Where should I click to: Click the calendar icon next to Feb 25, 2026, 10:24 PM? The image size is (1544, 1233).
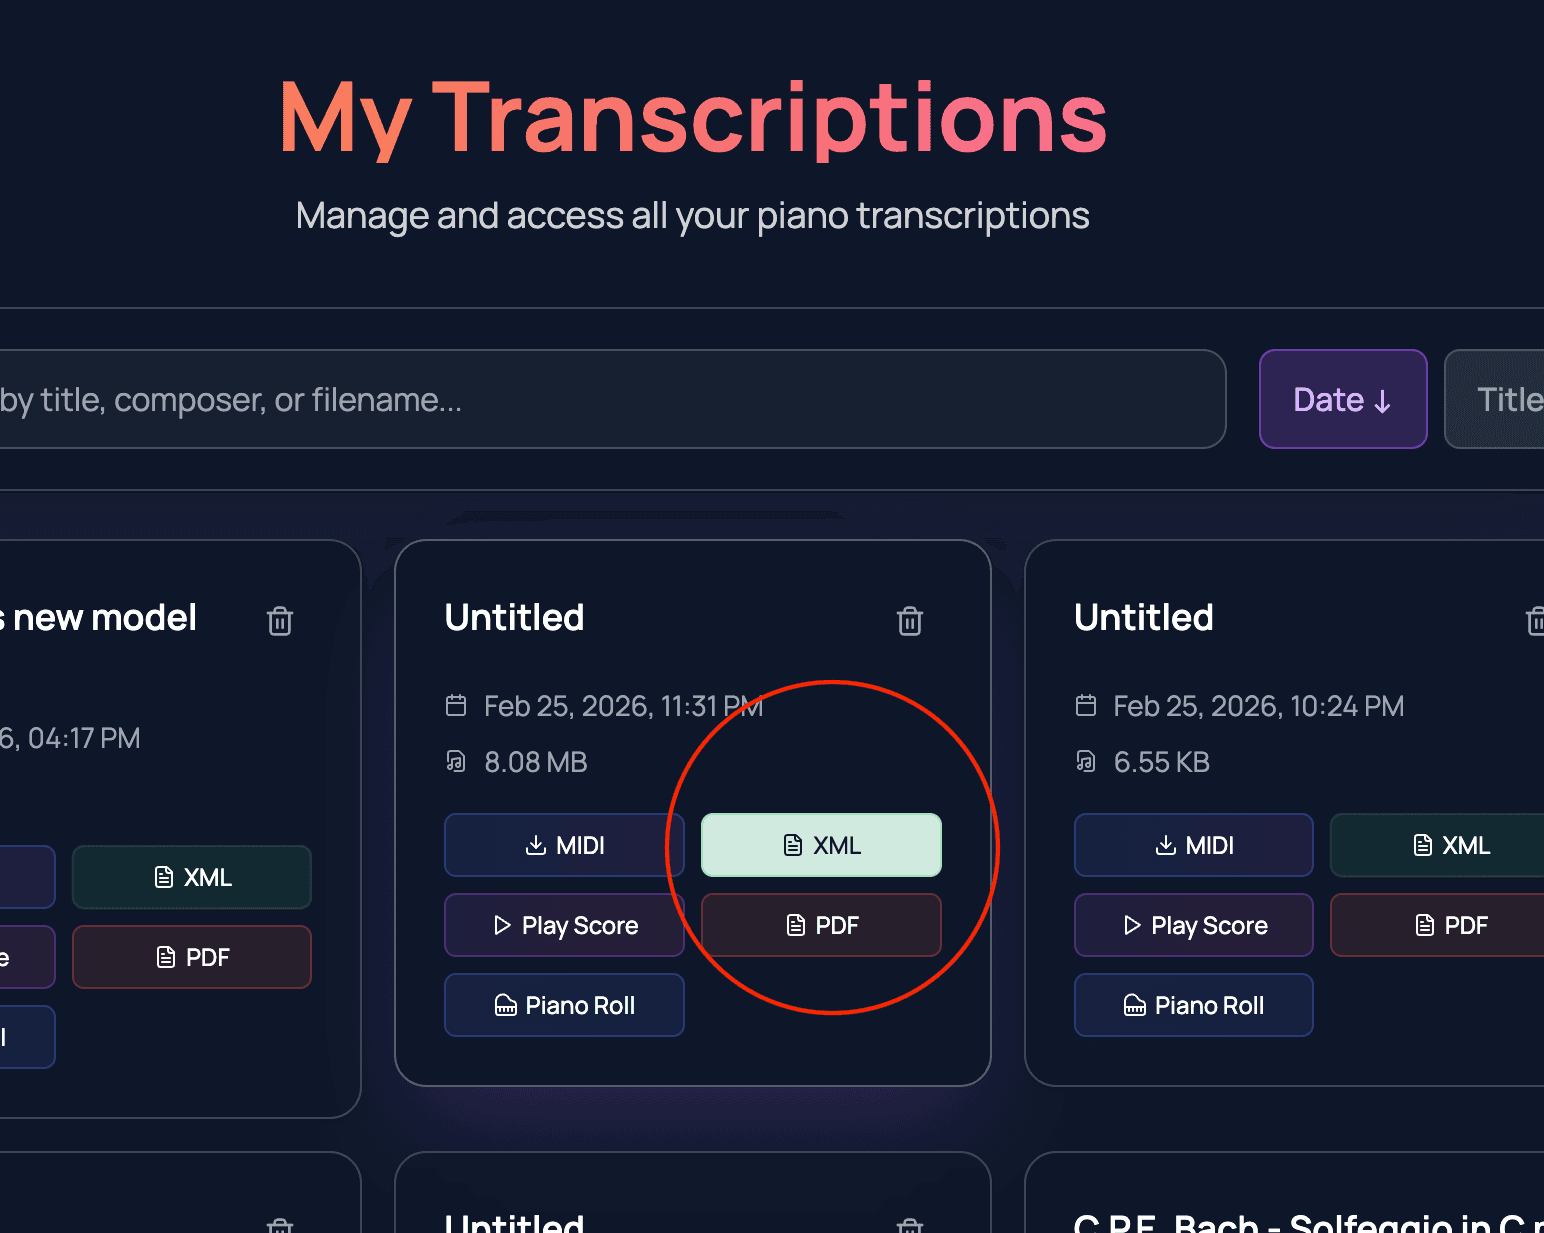[1085, 705]
